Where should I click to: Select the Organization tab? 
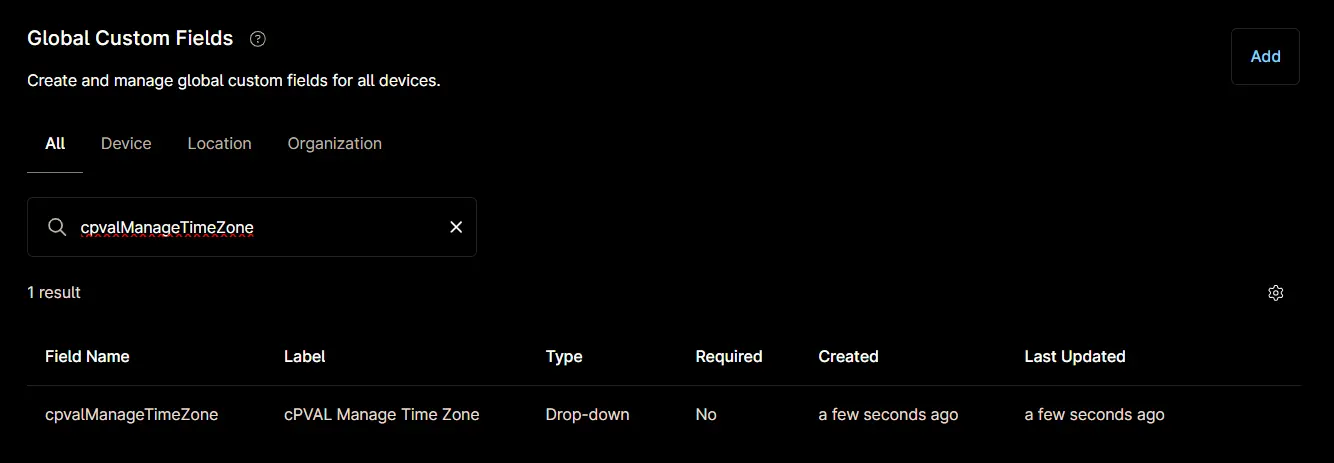[x=335, y=143]
